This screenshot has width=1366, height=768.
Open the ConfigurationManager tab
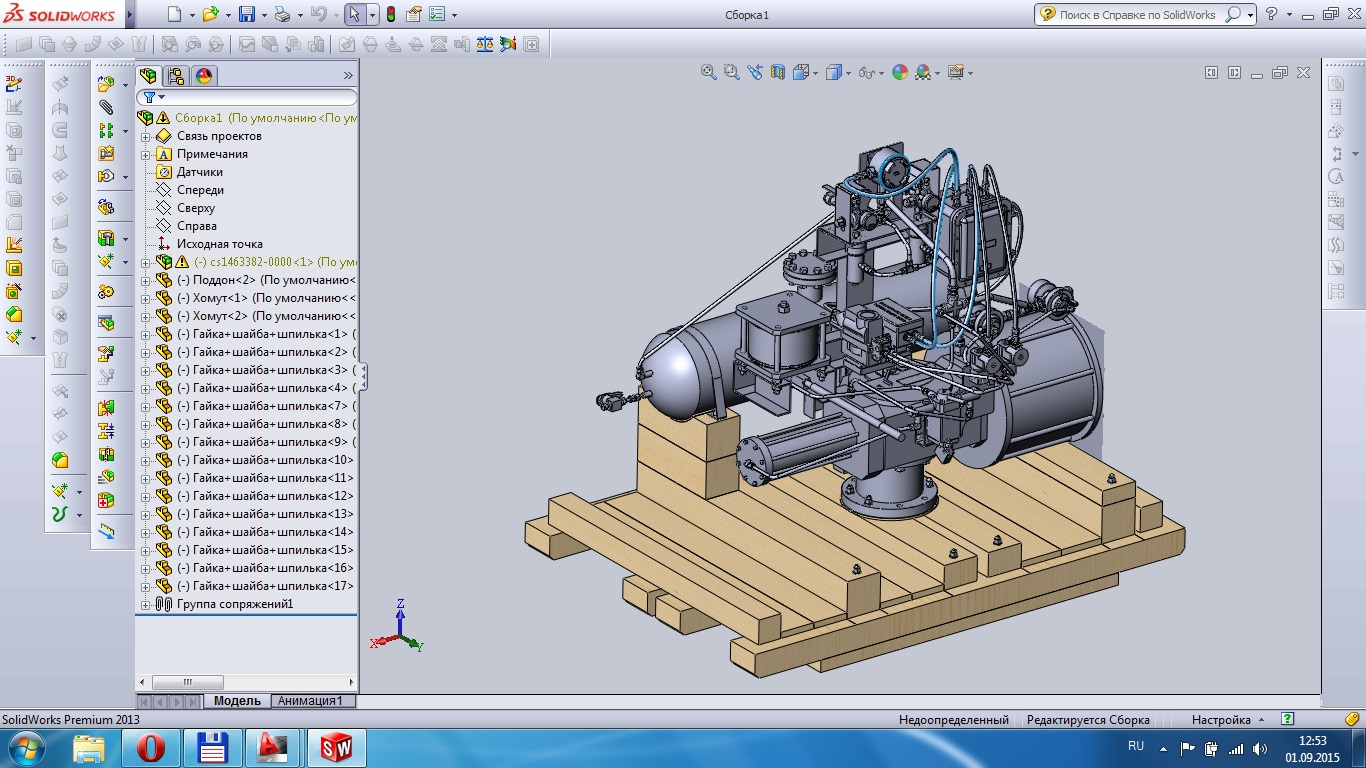[176, 75]
